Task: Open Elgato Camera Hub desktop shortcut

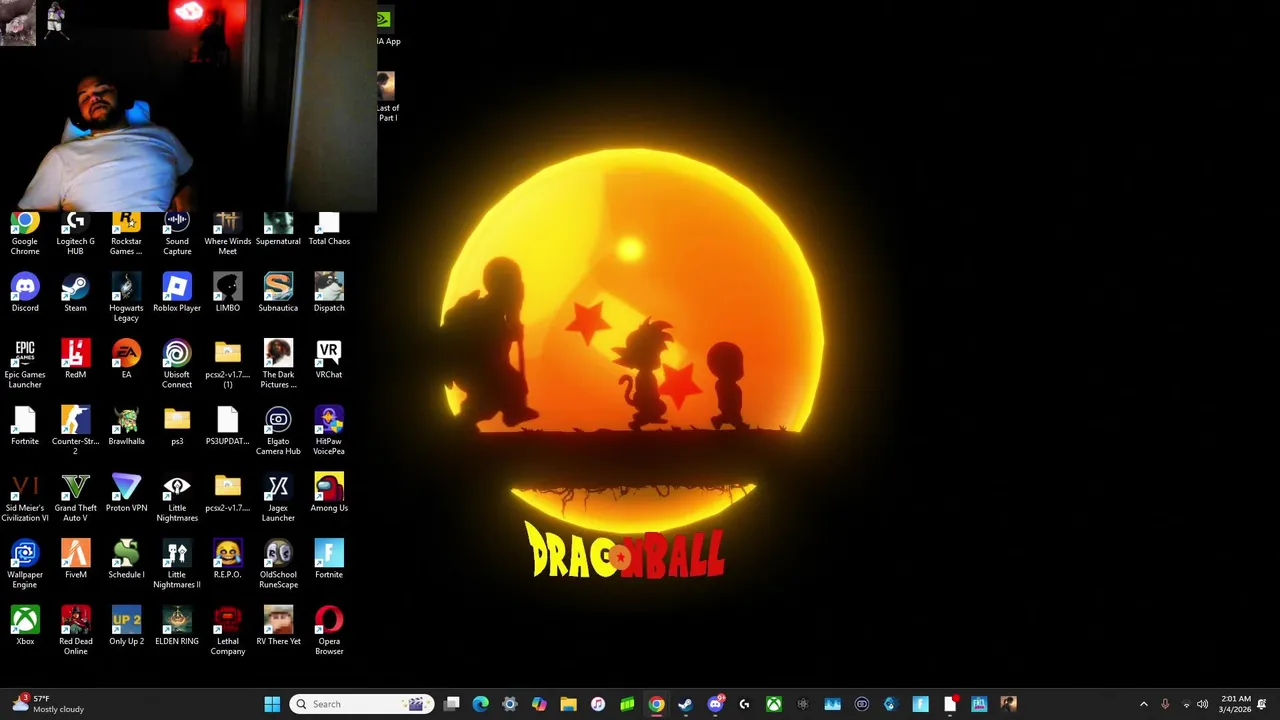Action: pos(278,431)
